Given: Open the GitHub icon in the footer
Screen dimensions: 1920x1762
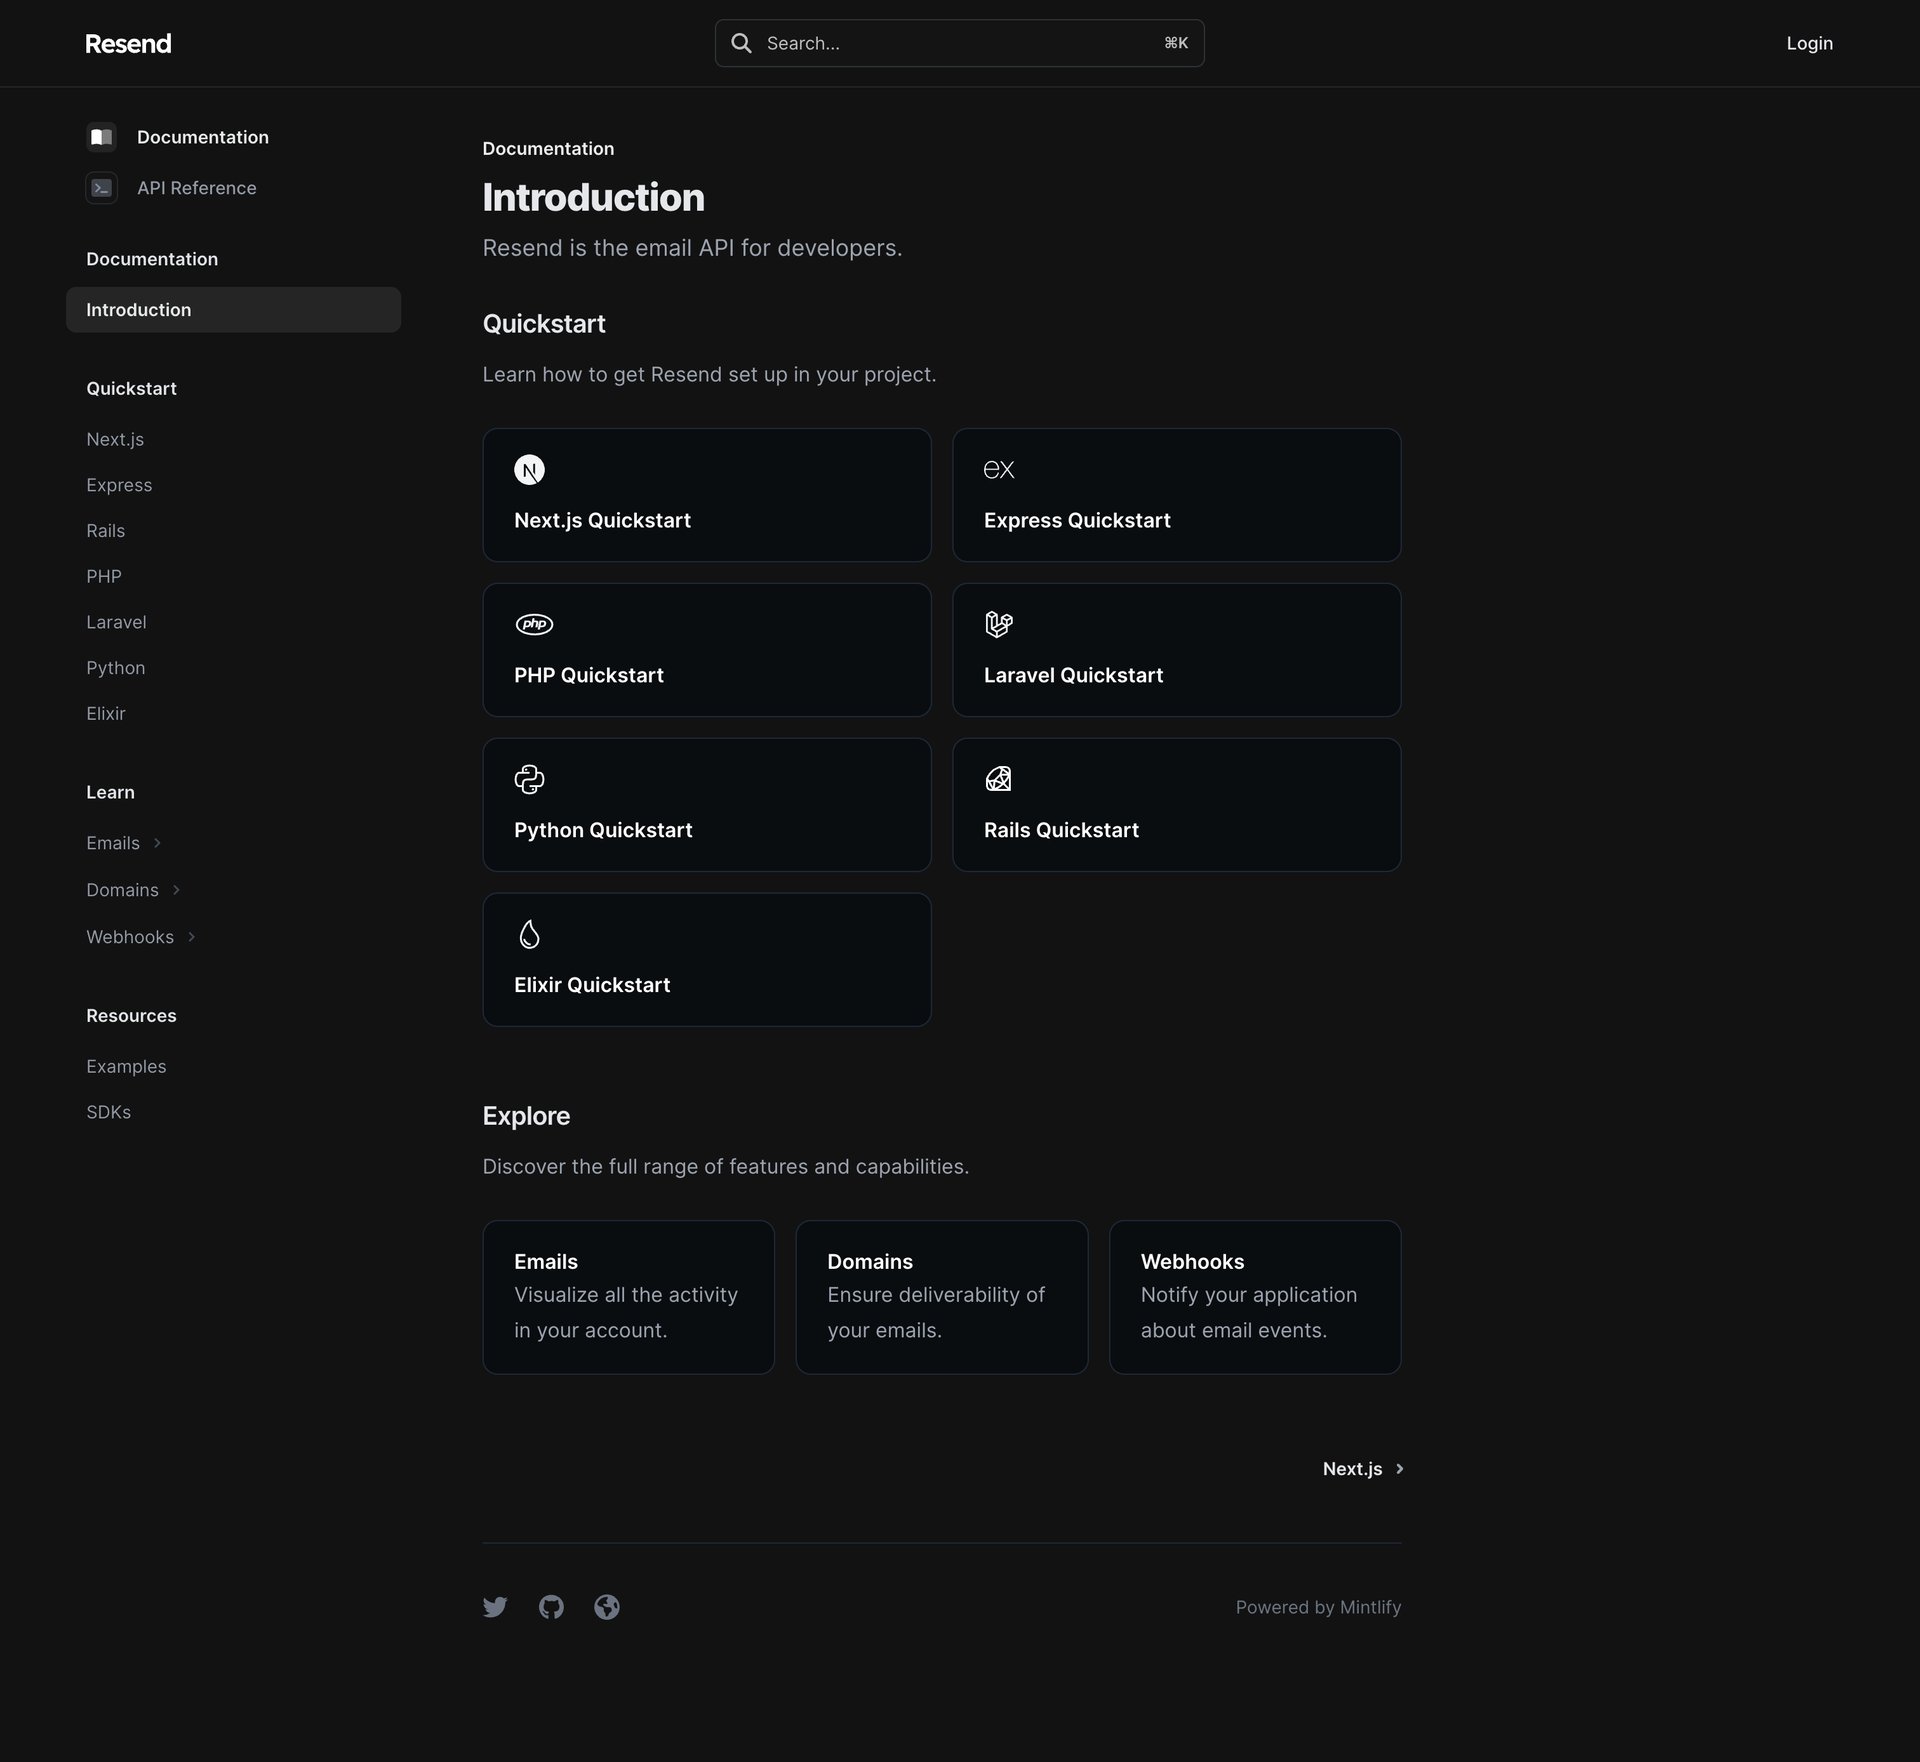Looking at the screenshot, I should (x=551, y=1607).
